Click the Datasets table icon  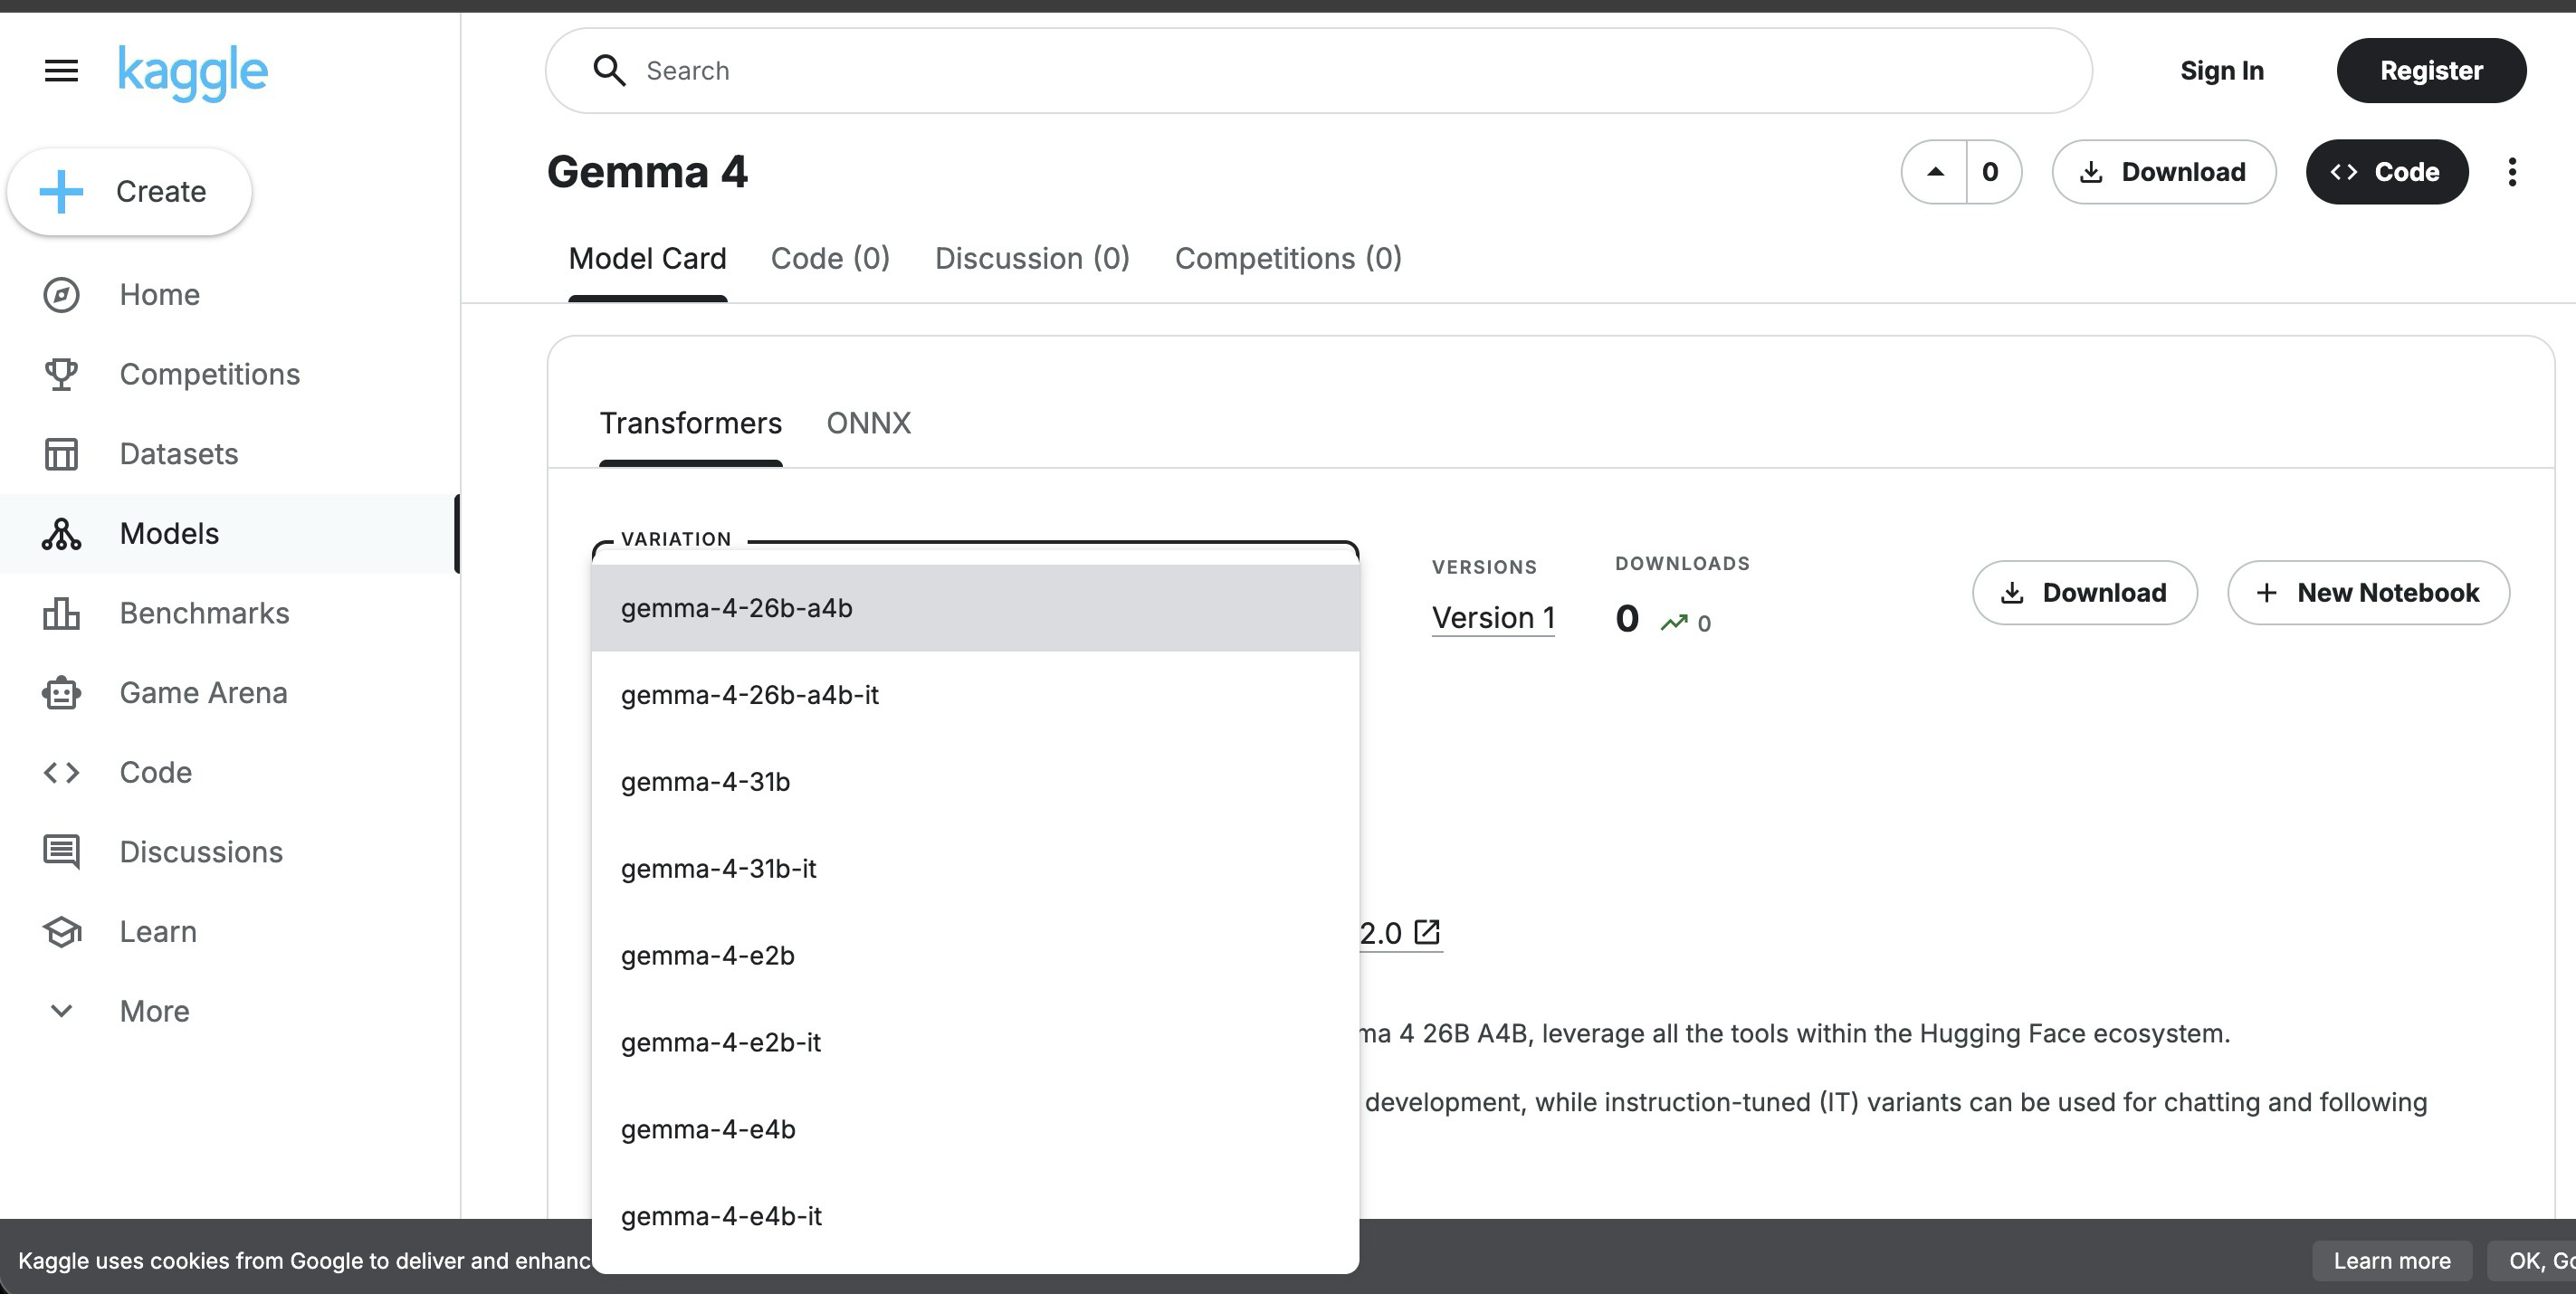pos(61,454)
